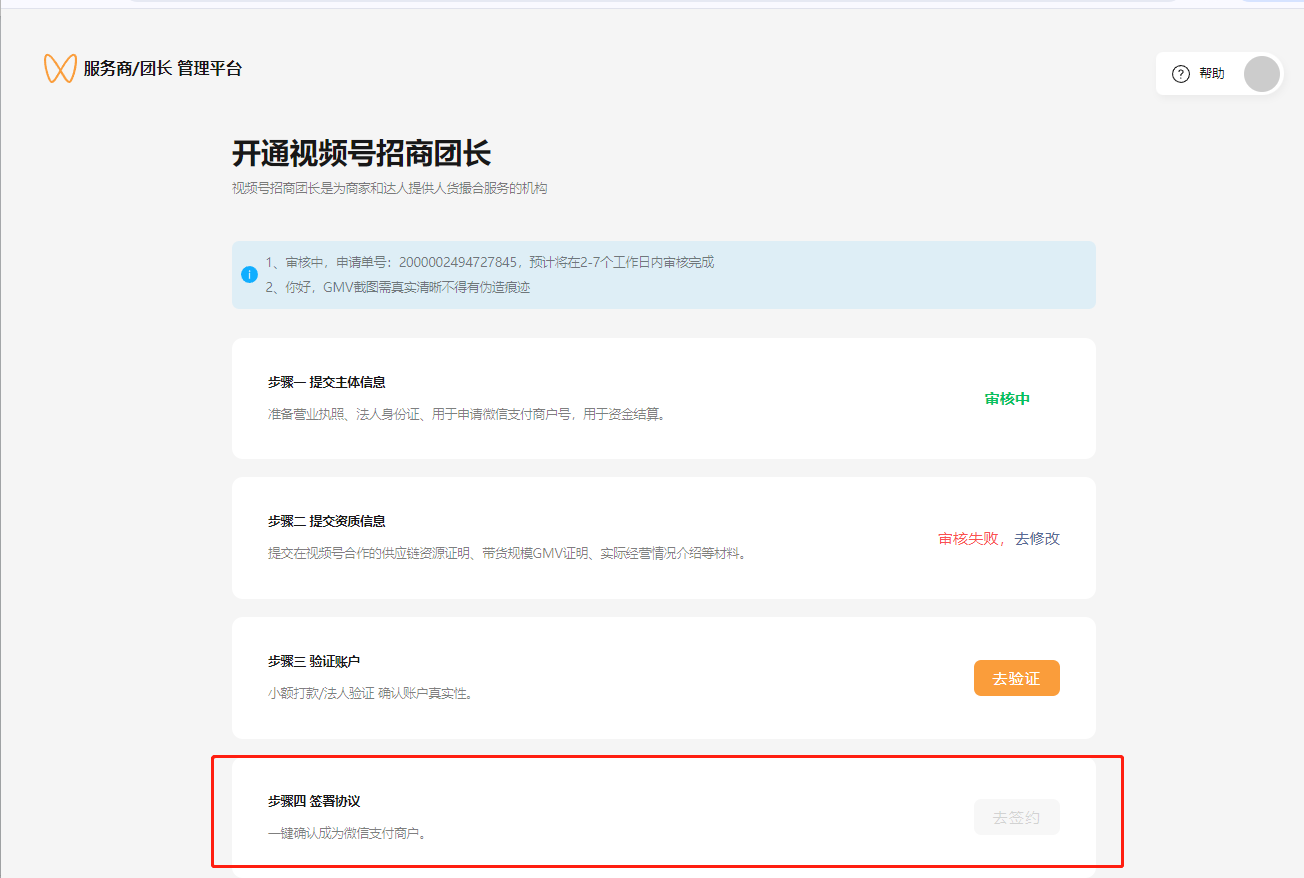This screenshot has height=878, width=1304.
Task: Click step three description 小额打款/法人验证
Action: (x=370, y=692)
